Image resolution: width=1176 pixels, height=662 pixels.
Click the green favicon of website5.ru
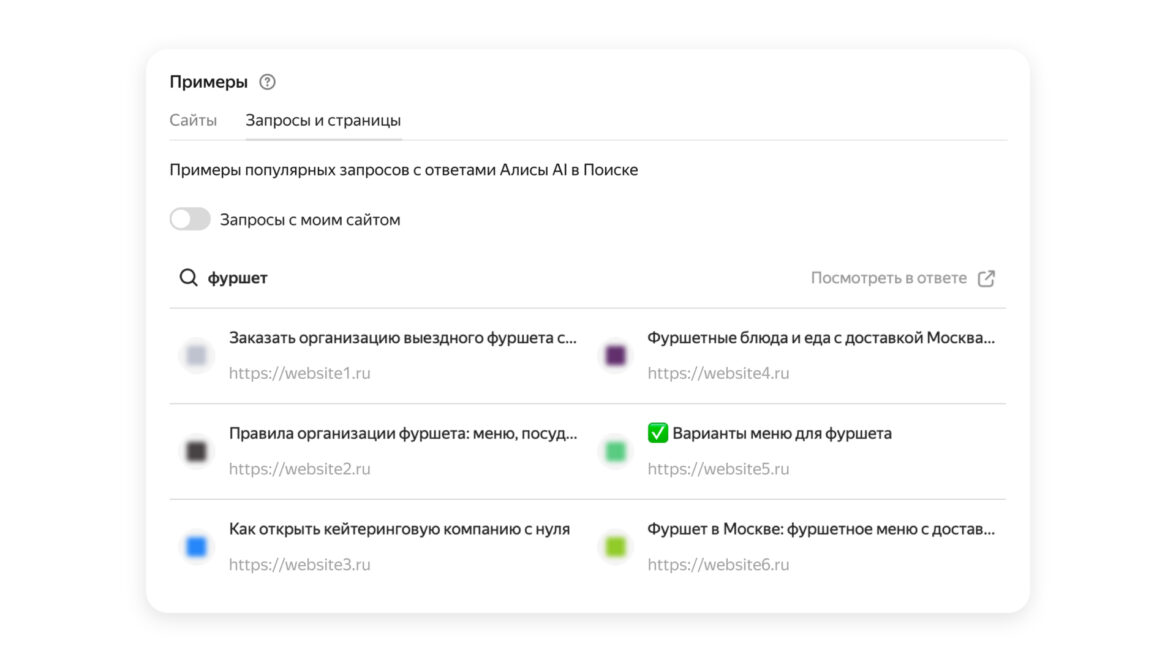(x=616, y=451)
